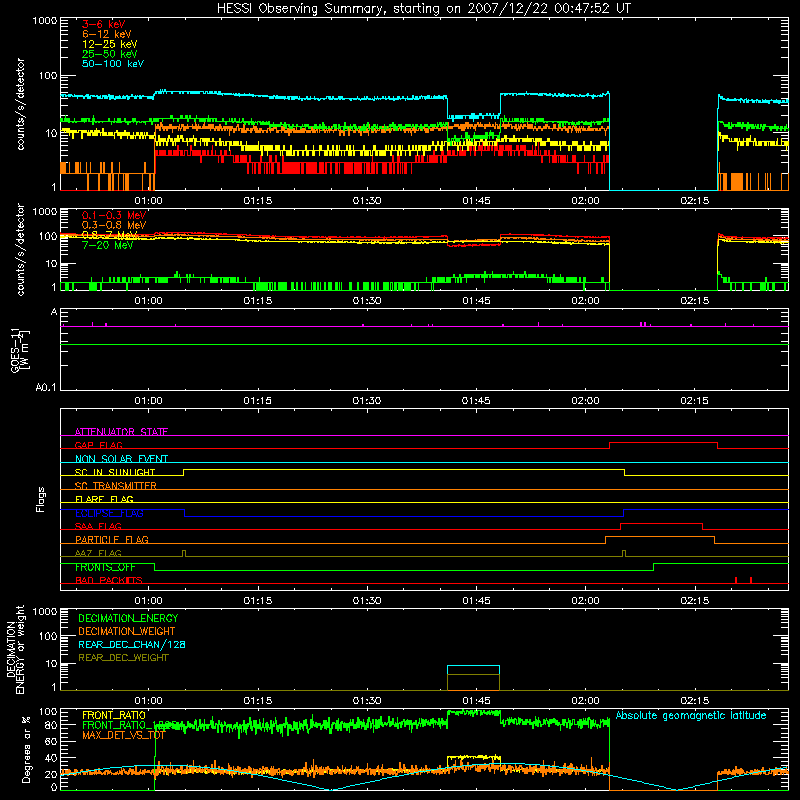The width and height of the screenshot is (800, 800).
Task: Click the A0.1 tick label on GOES panel
Action: click(x=46, y=387)
